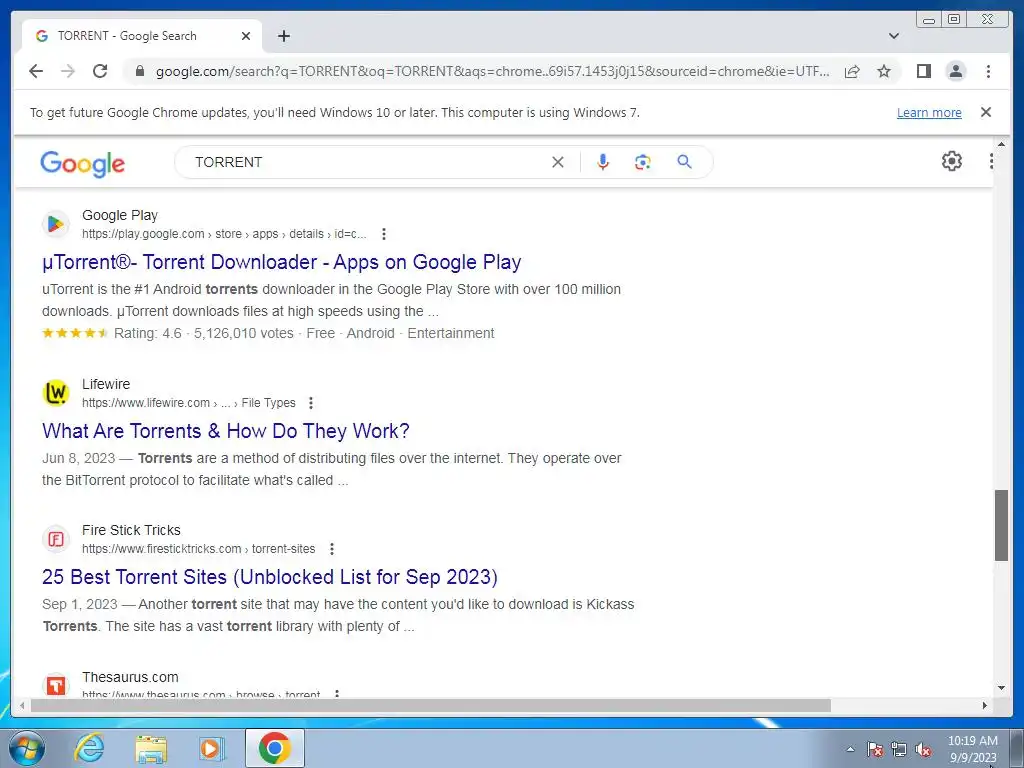Screen dimensions: 1024x768
Task: Launch Internet Explorer from taskbar
Action: click(89, 748)
